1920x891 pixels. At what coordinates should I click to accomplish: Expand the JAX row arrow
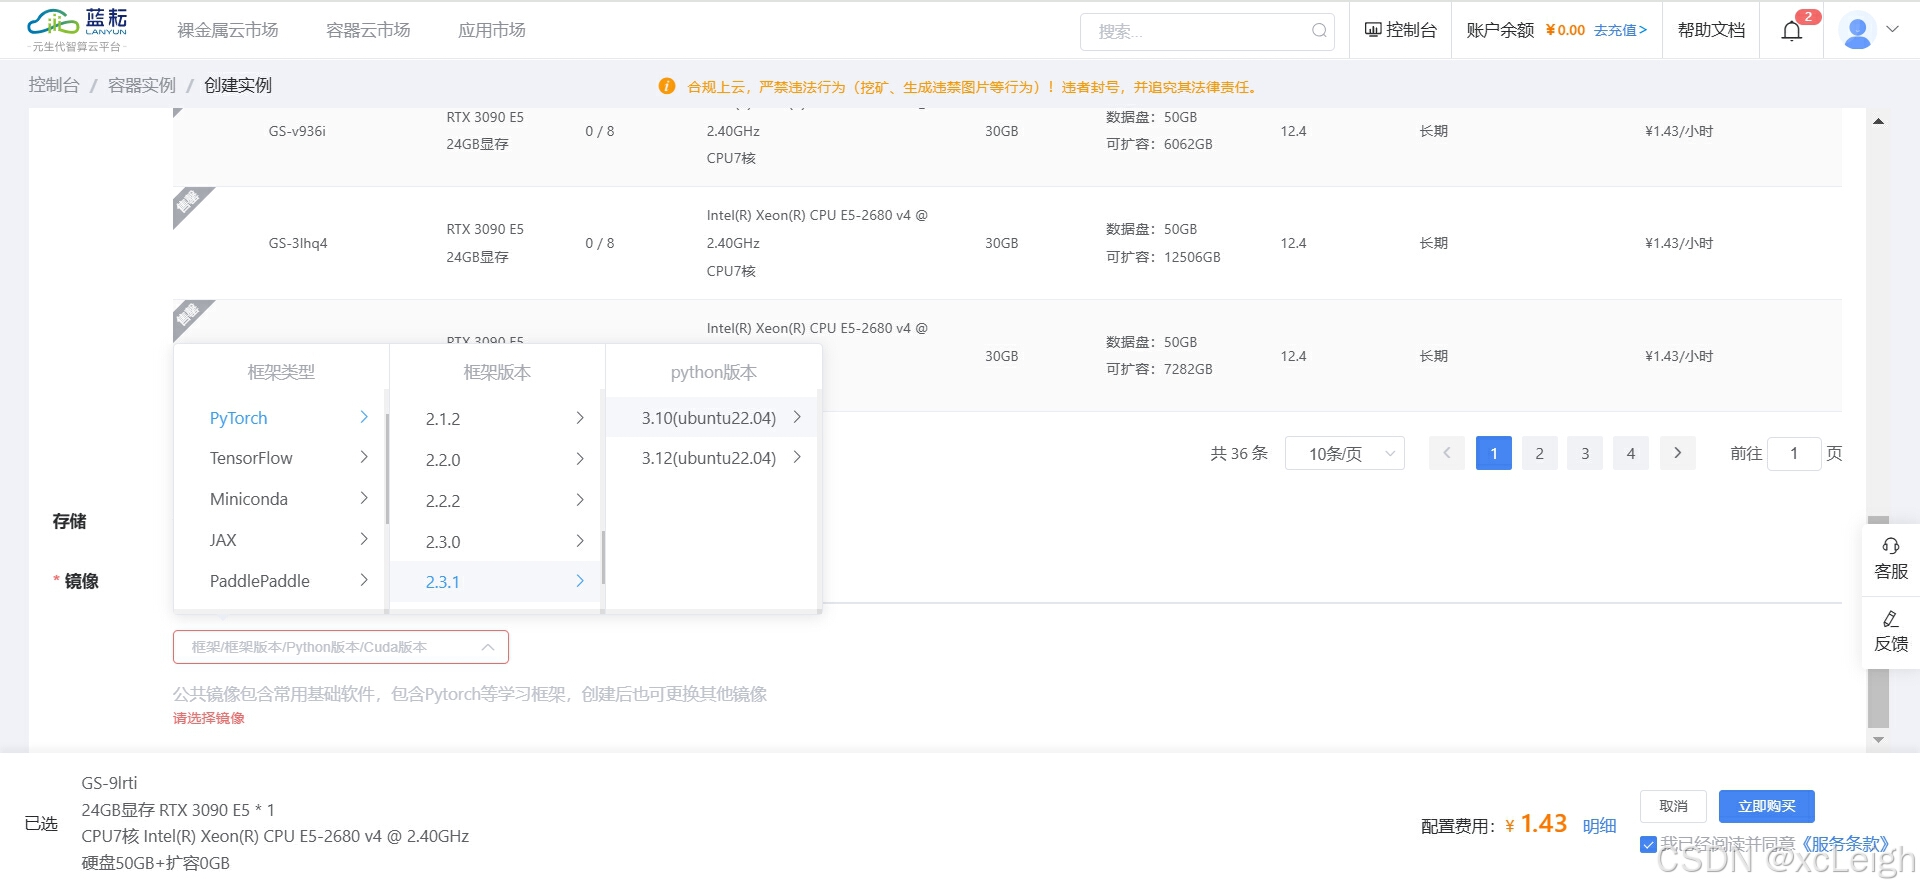tap(364, 539)
